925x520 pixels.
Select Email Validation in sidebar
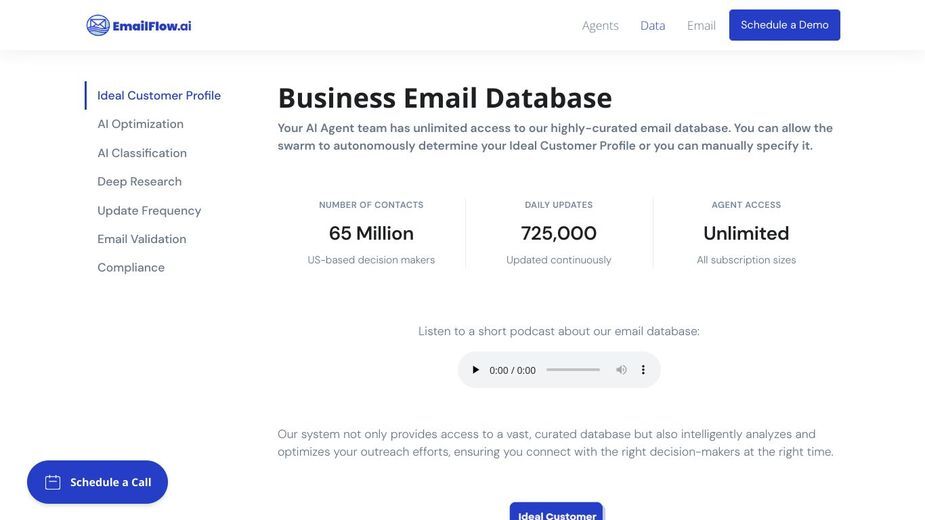(x=142, y=239)
